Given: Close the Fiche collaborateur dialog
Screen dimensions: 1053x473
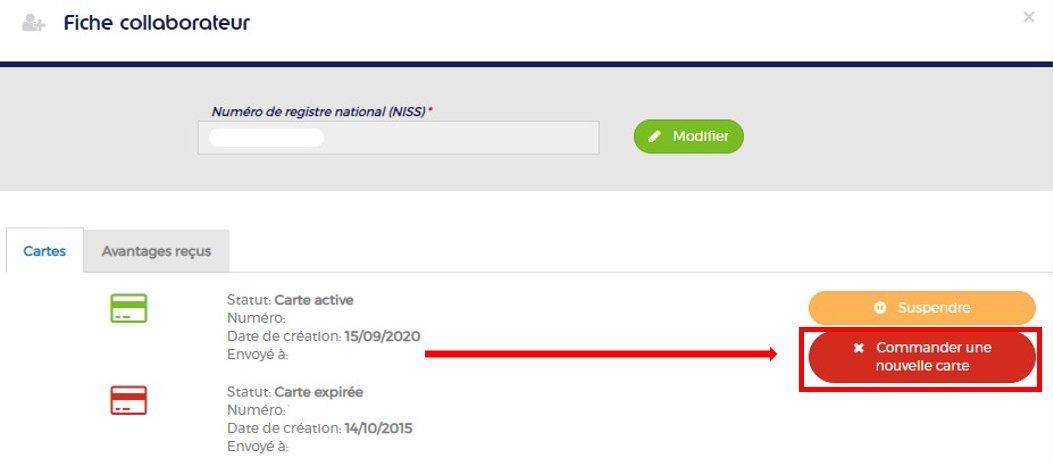Looking at the screenshot, I should point(1028,17).
